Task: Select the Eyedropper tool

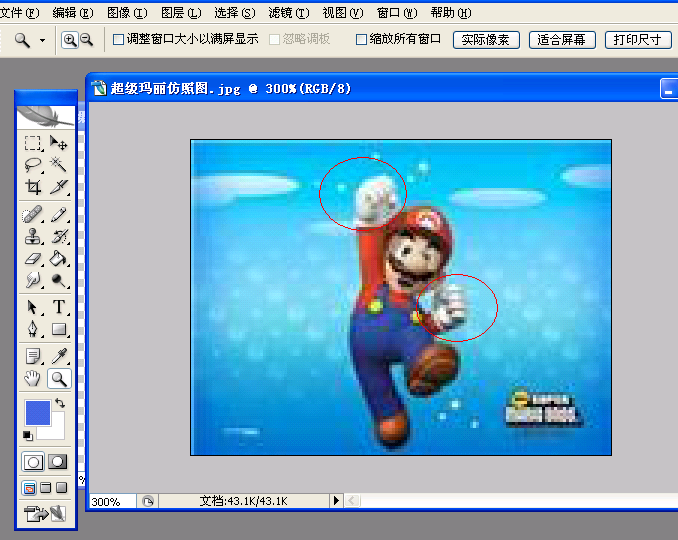Action: click(x=58, y=357)
